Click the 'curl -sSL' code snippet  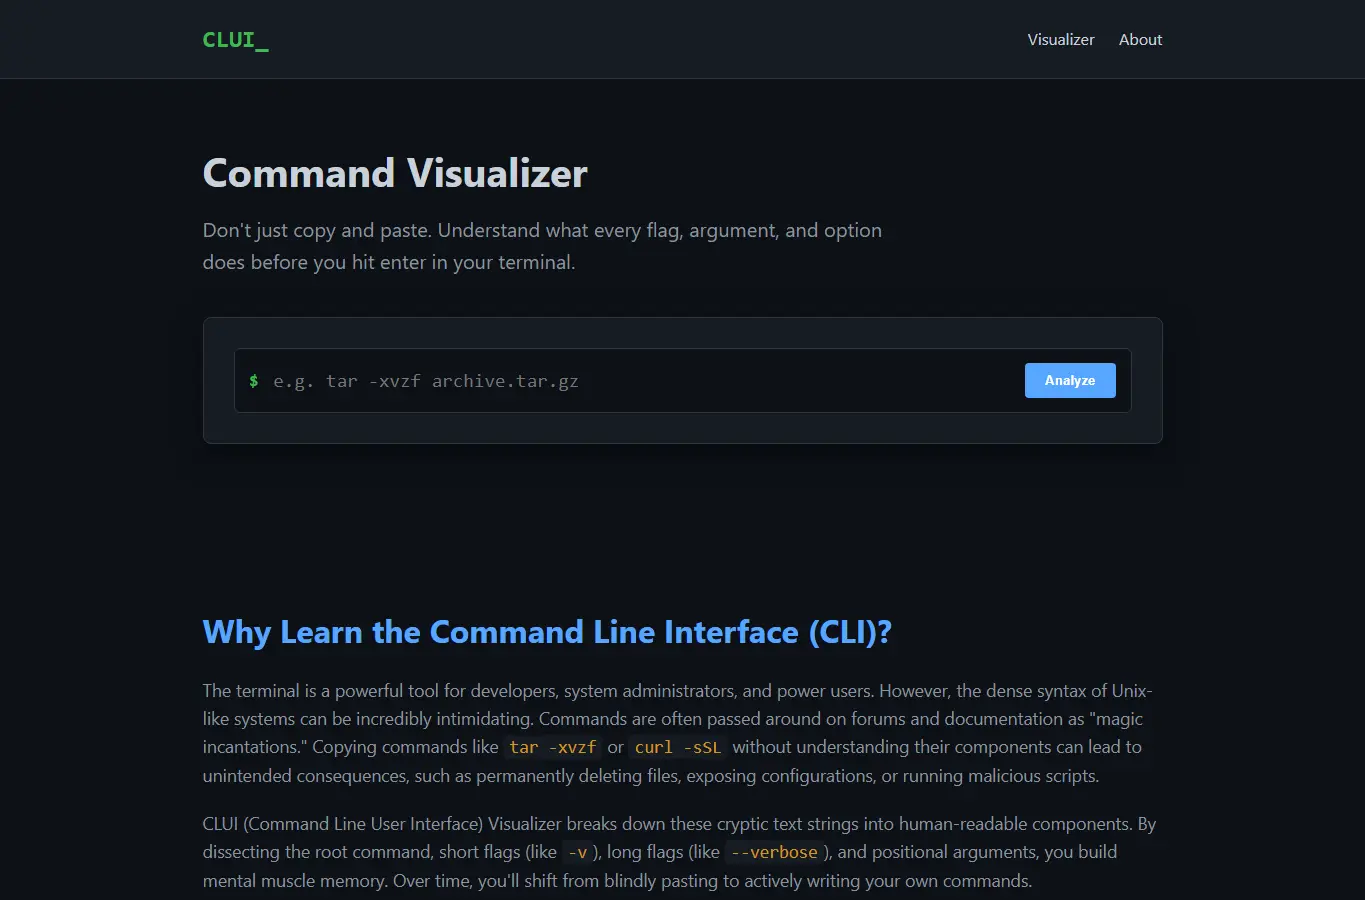(678, 747)
